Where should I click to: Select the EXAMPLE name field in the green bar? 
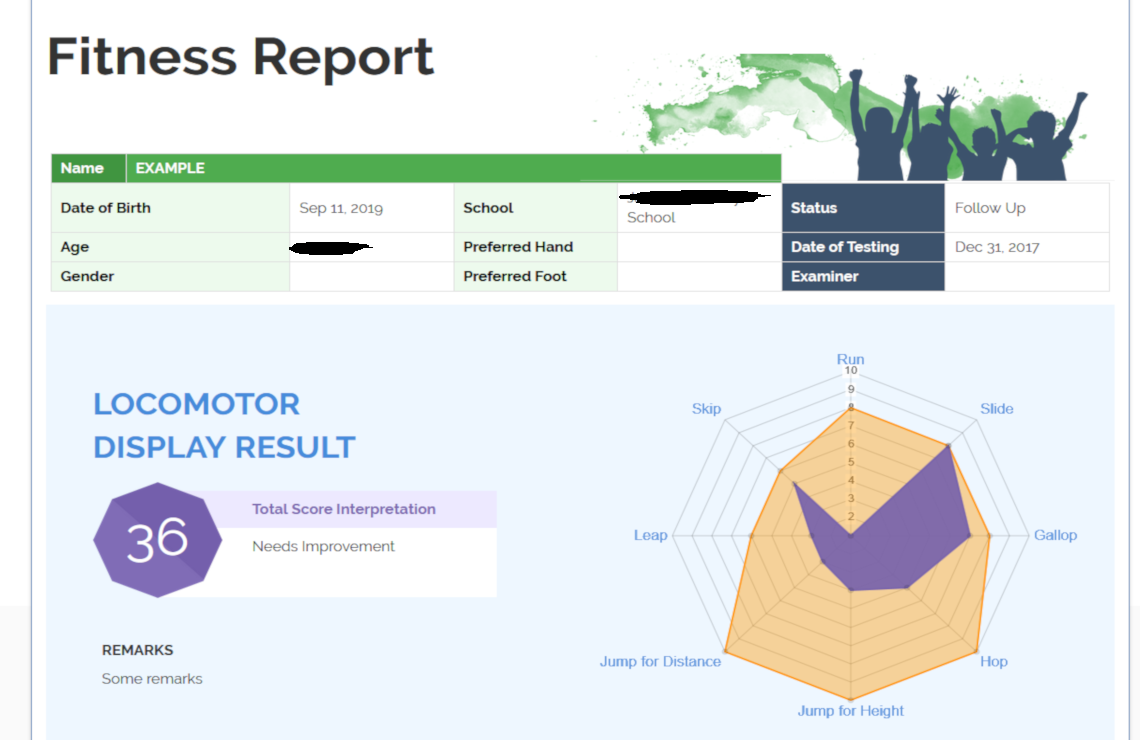170,168
